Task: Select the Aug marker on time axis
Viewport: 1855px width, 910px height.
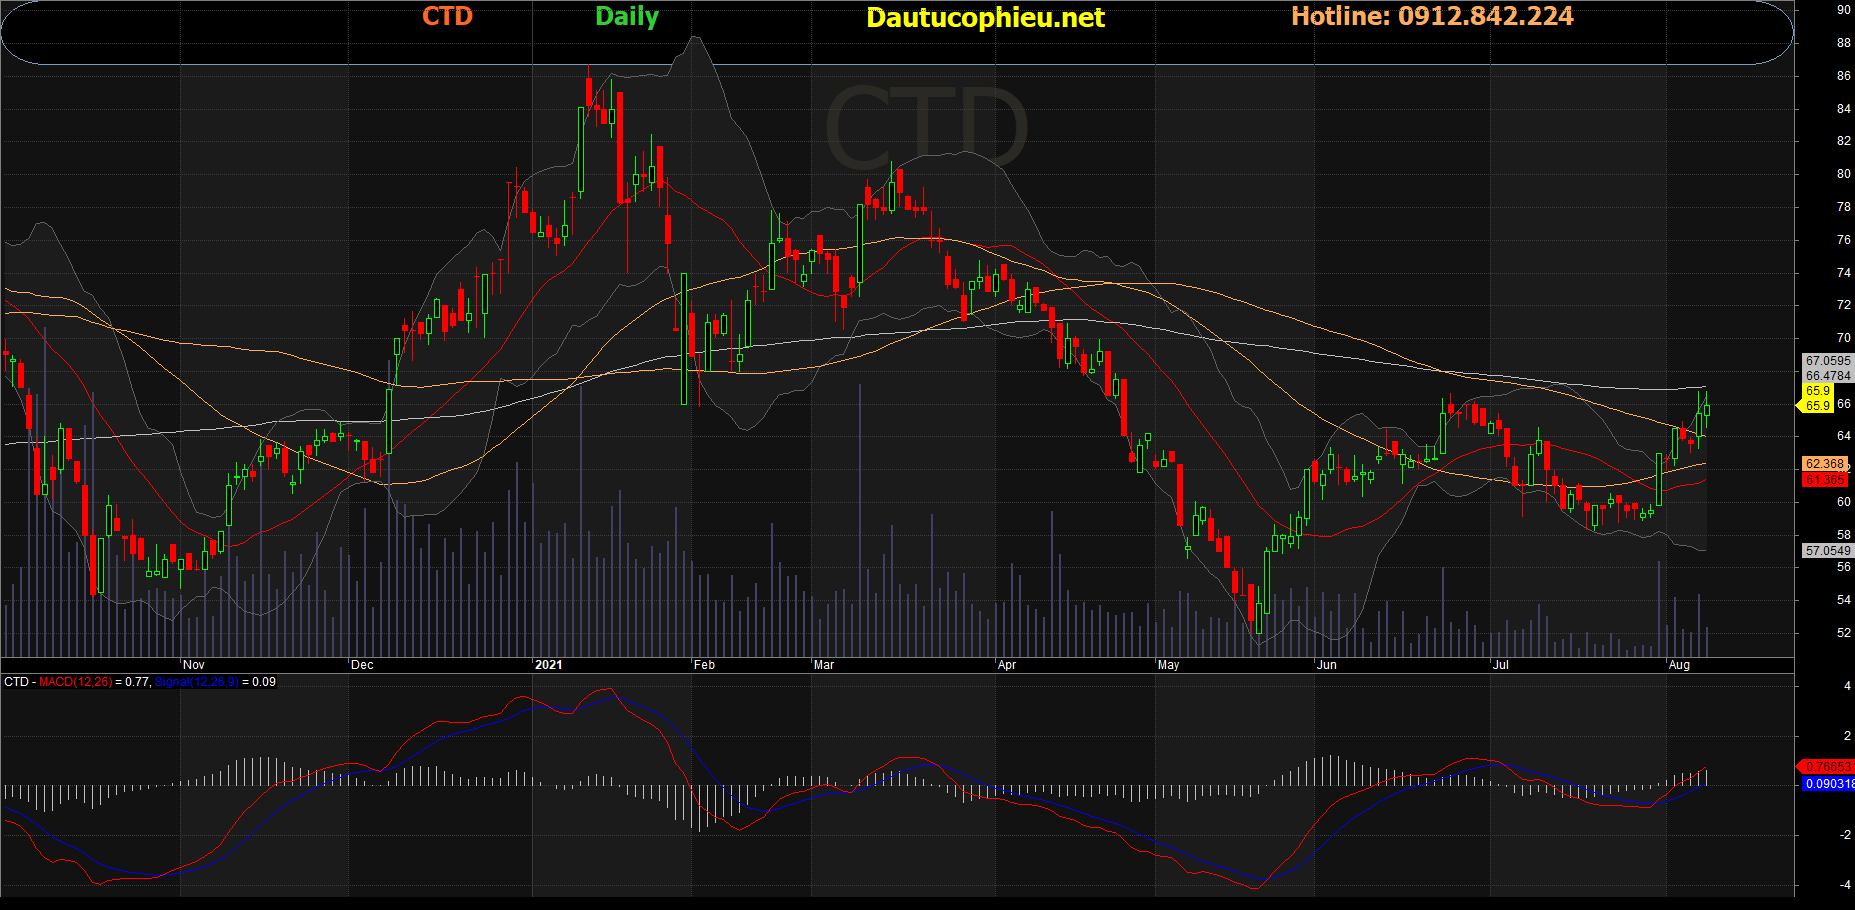Action: point(1679,665)
